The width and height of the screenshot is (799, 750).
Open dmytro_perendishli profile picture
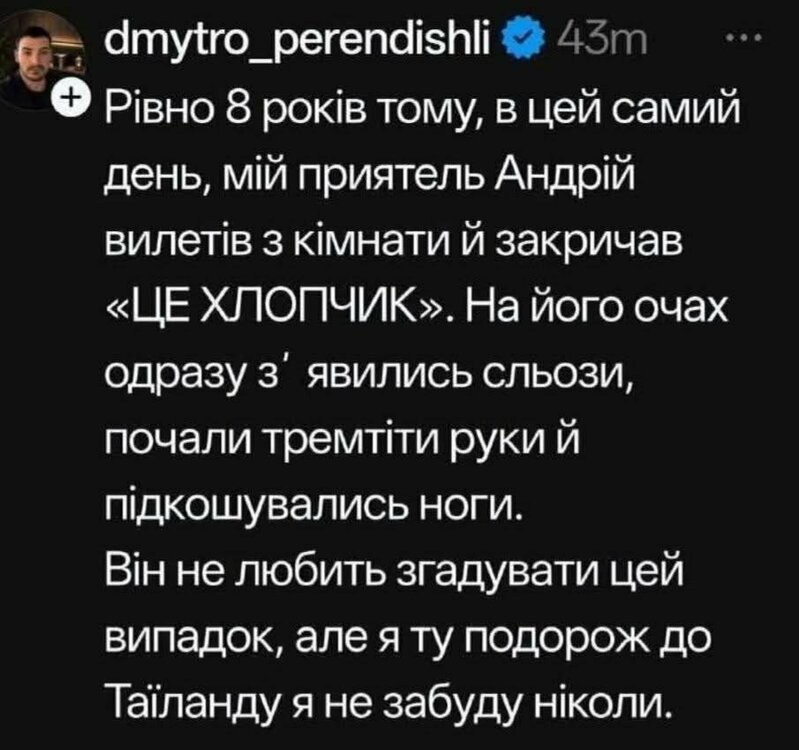point(42,56)
